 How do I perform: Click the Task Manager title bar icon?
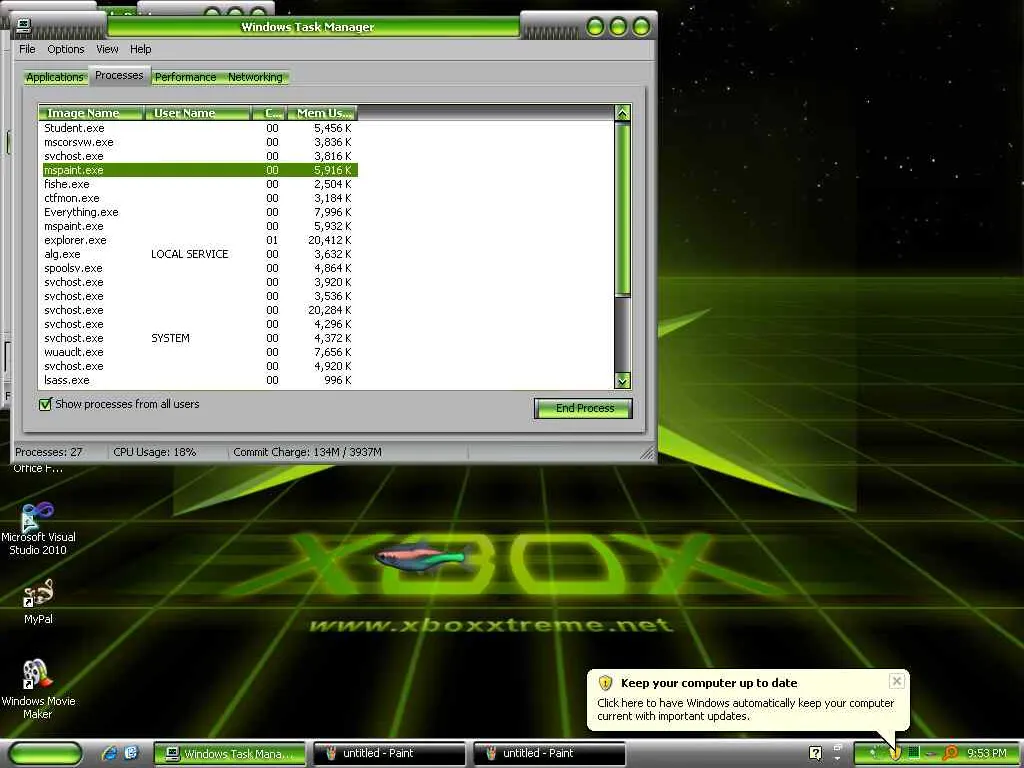24,26
